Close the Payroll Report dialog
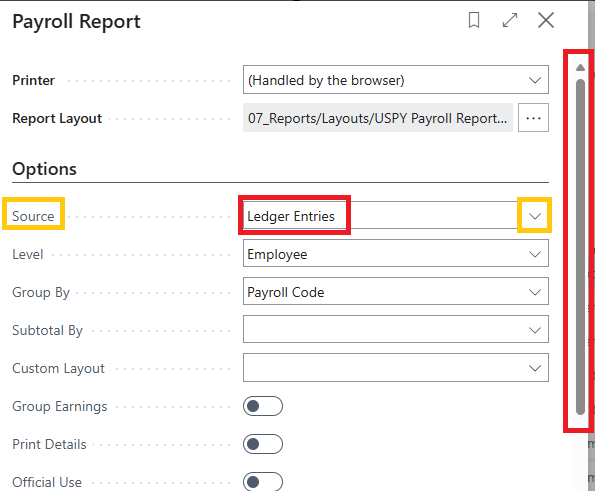 (x=546, y=20)
